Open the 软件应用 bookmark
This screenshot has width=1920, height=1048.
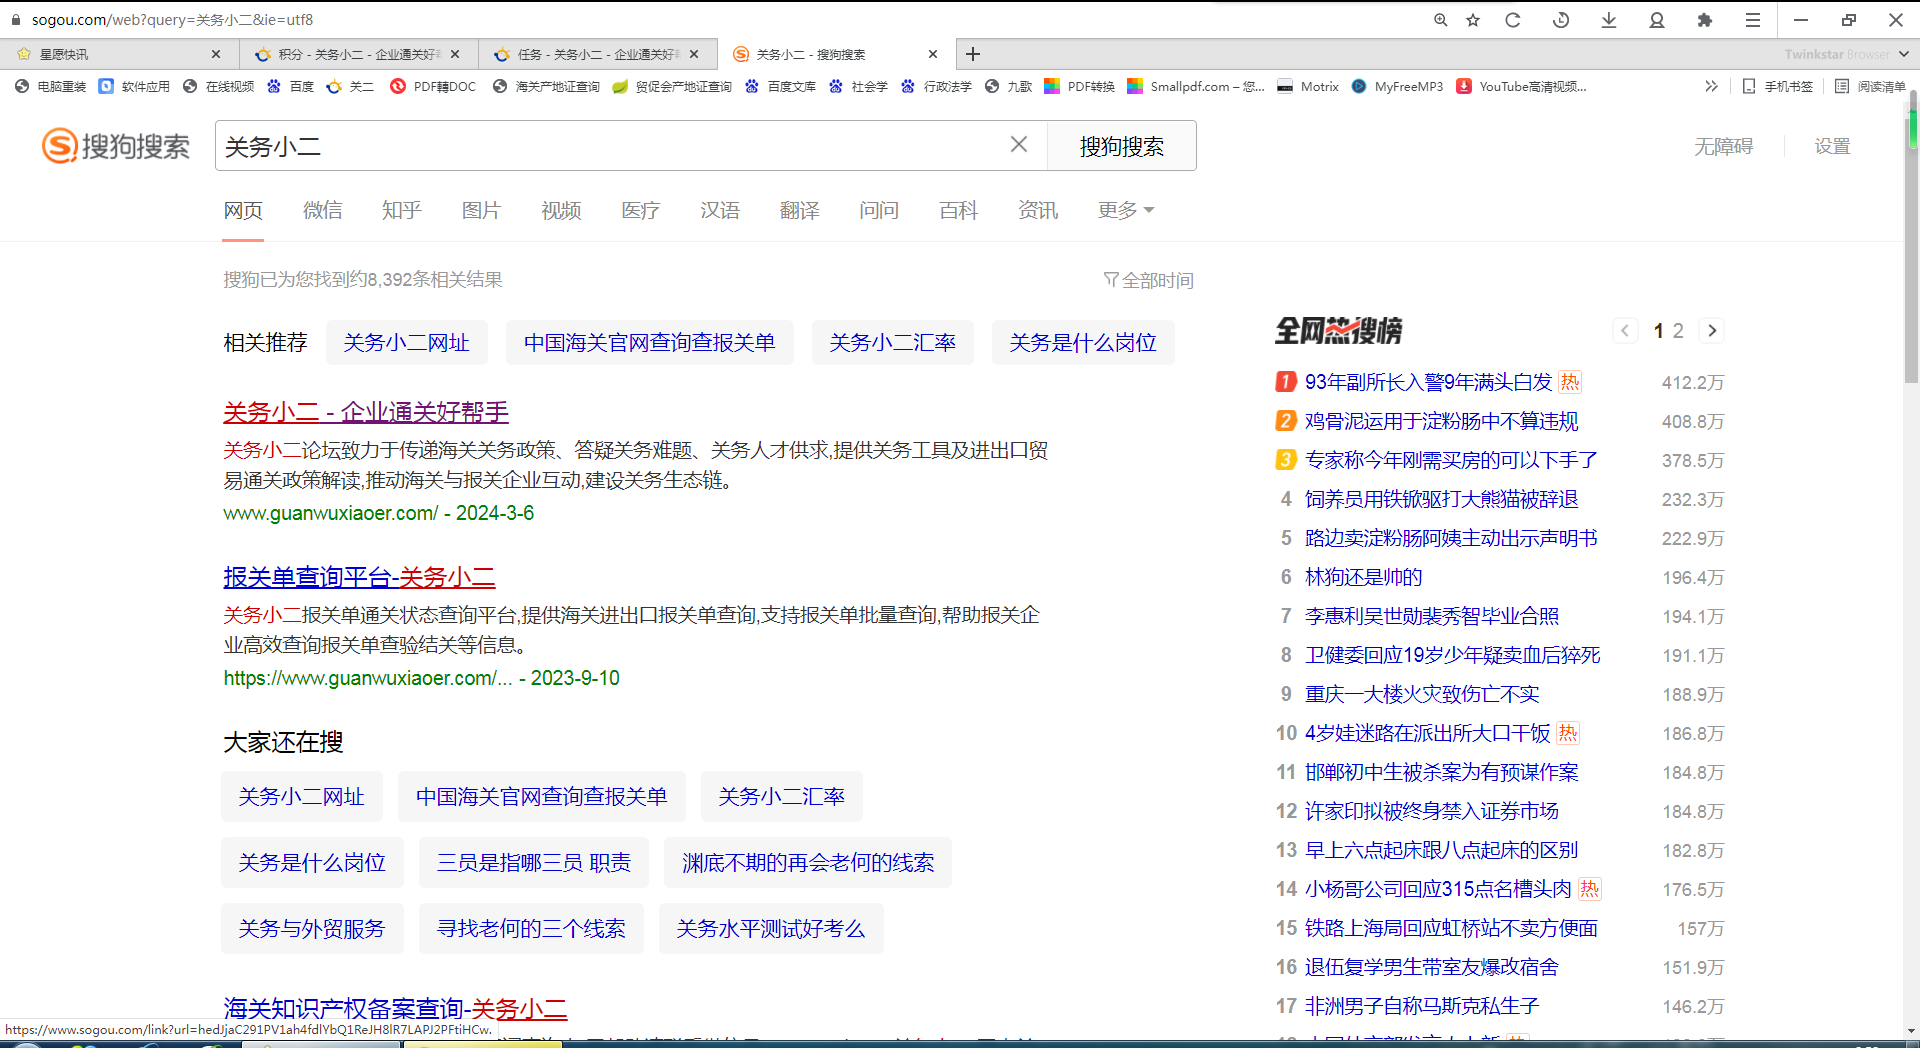(135, 87)
